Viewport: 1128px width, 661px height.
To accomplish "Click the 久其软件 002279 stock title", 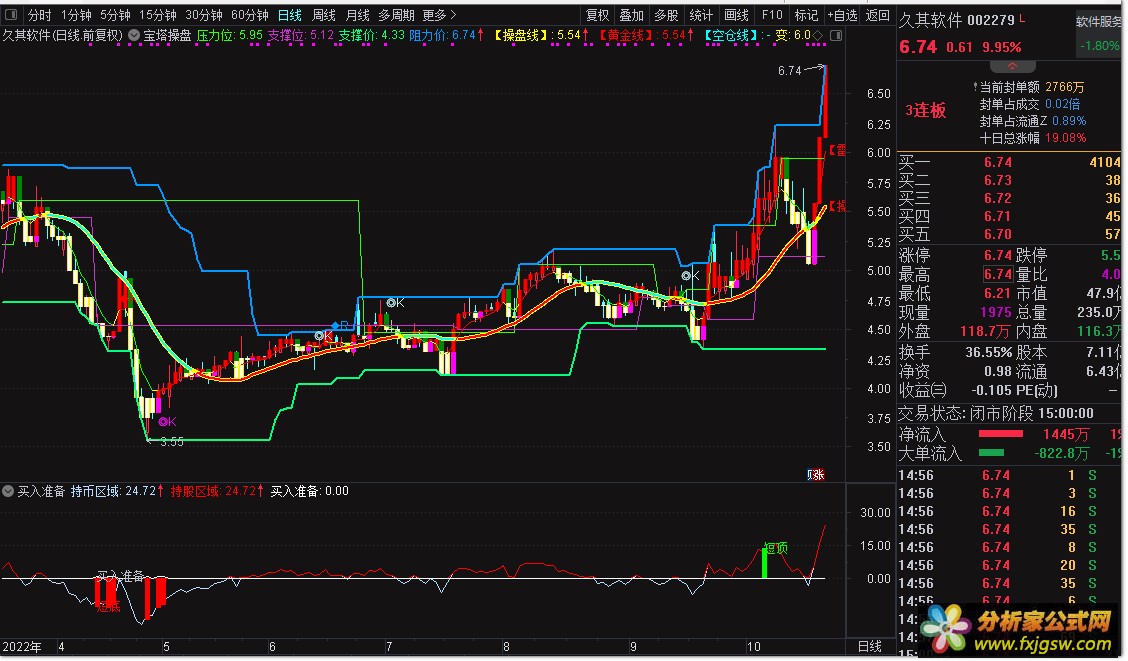I will [956, 20].
